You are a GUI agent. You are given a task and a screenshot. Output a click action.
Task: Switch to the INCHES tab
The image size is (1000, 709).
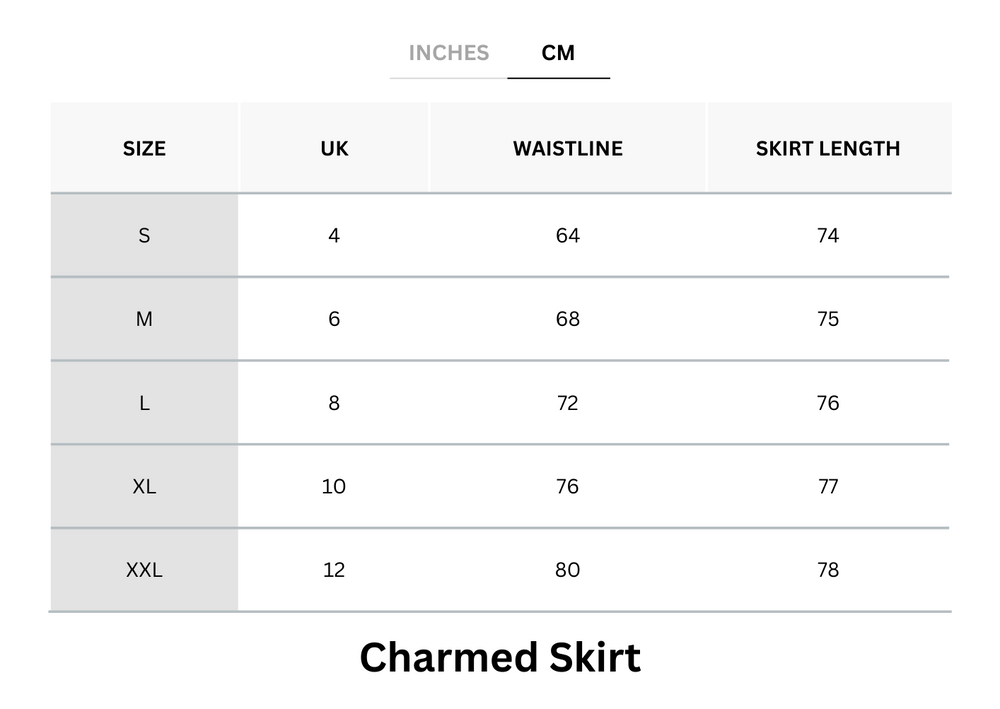pos(449,54)
